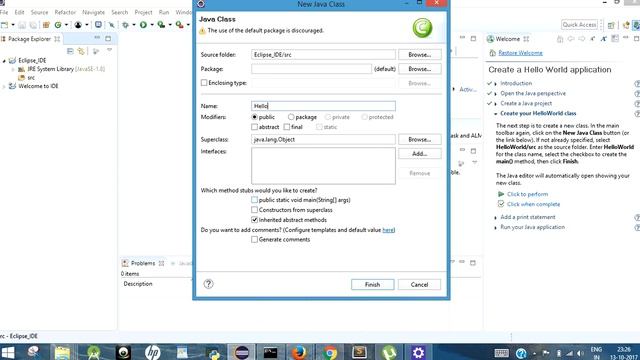Click the Eclipse taskbar icon

tap(242, 352)
